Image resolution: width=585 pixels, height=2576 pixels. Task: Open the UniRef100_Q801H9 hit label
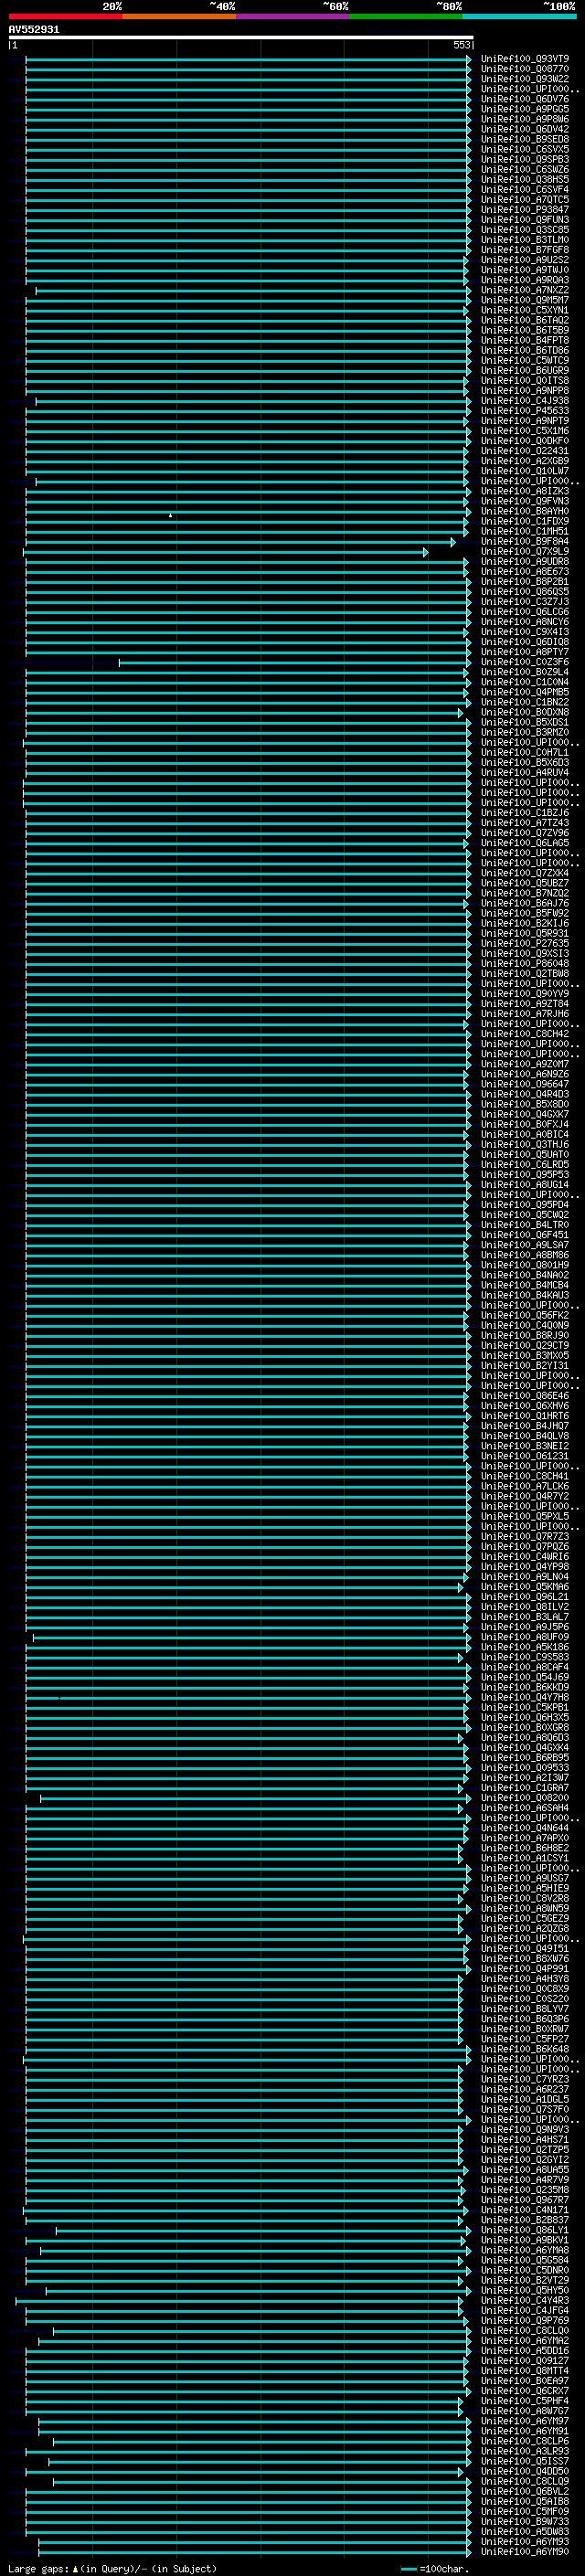(525, 1266)
